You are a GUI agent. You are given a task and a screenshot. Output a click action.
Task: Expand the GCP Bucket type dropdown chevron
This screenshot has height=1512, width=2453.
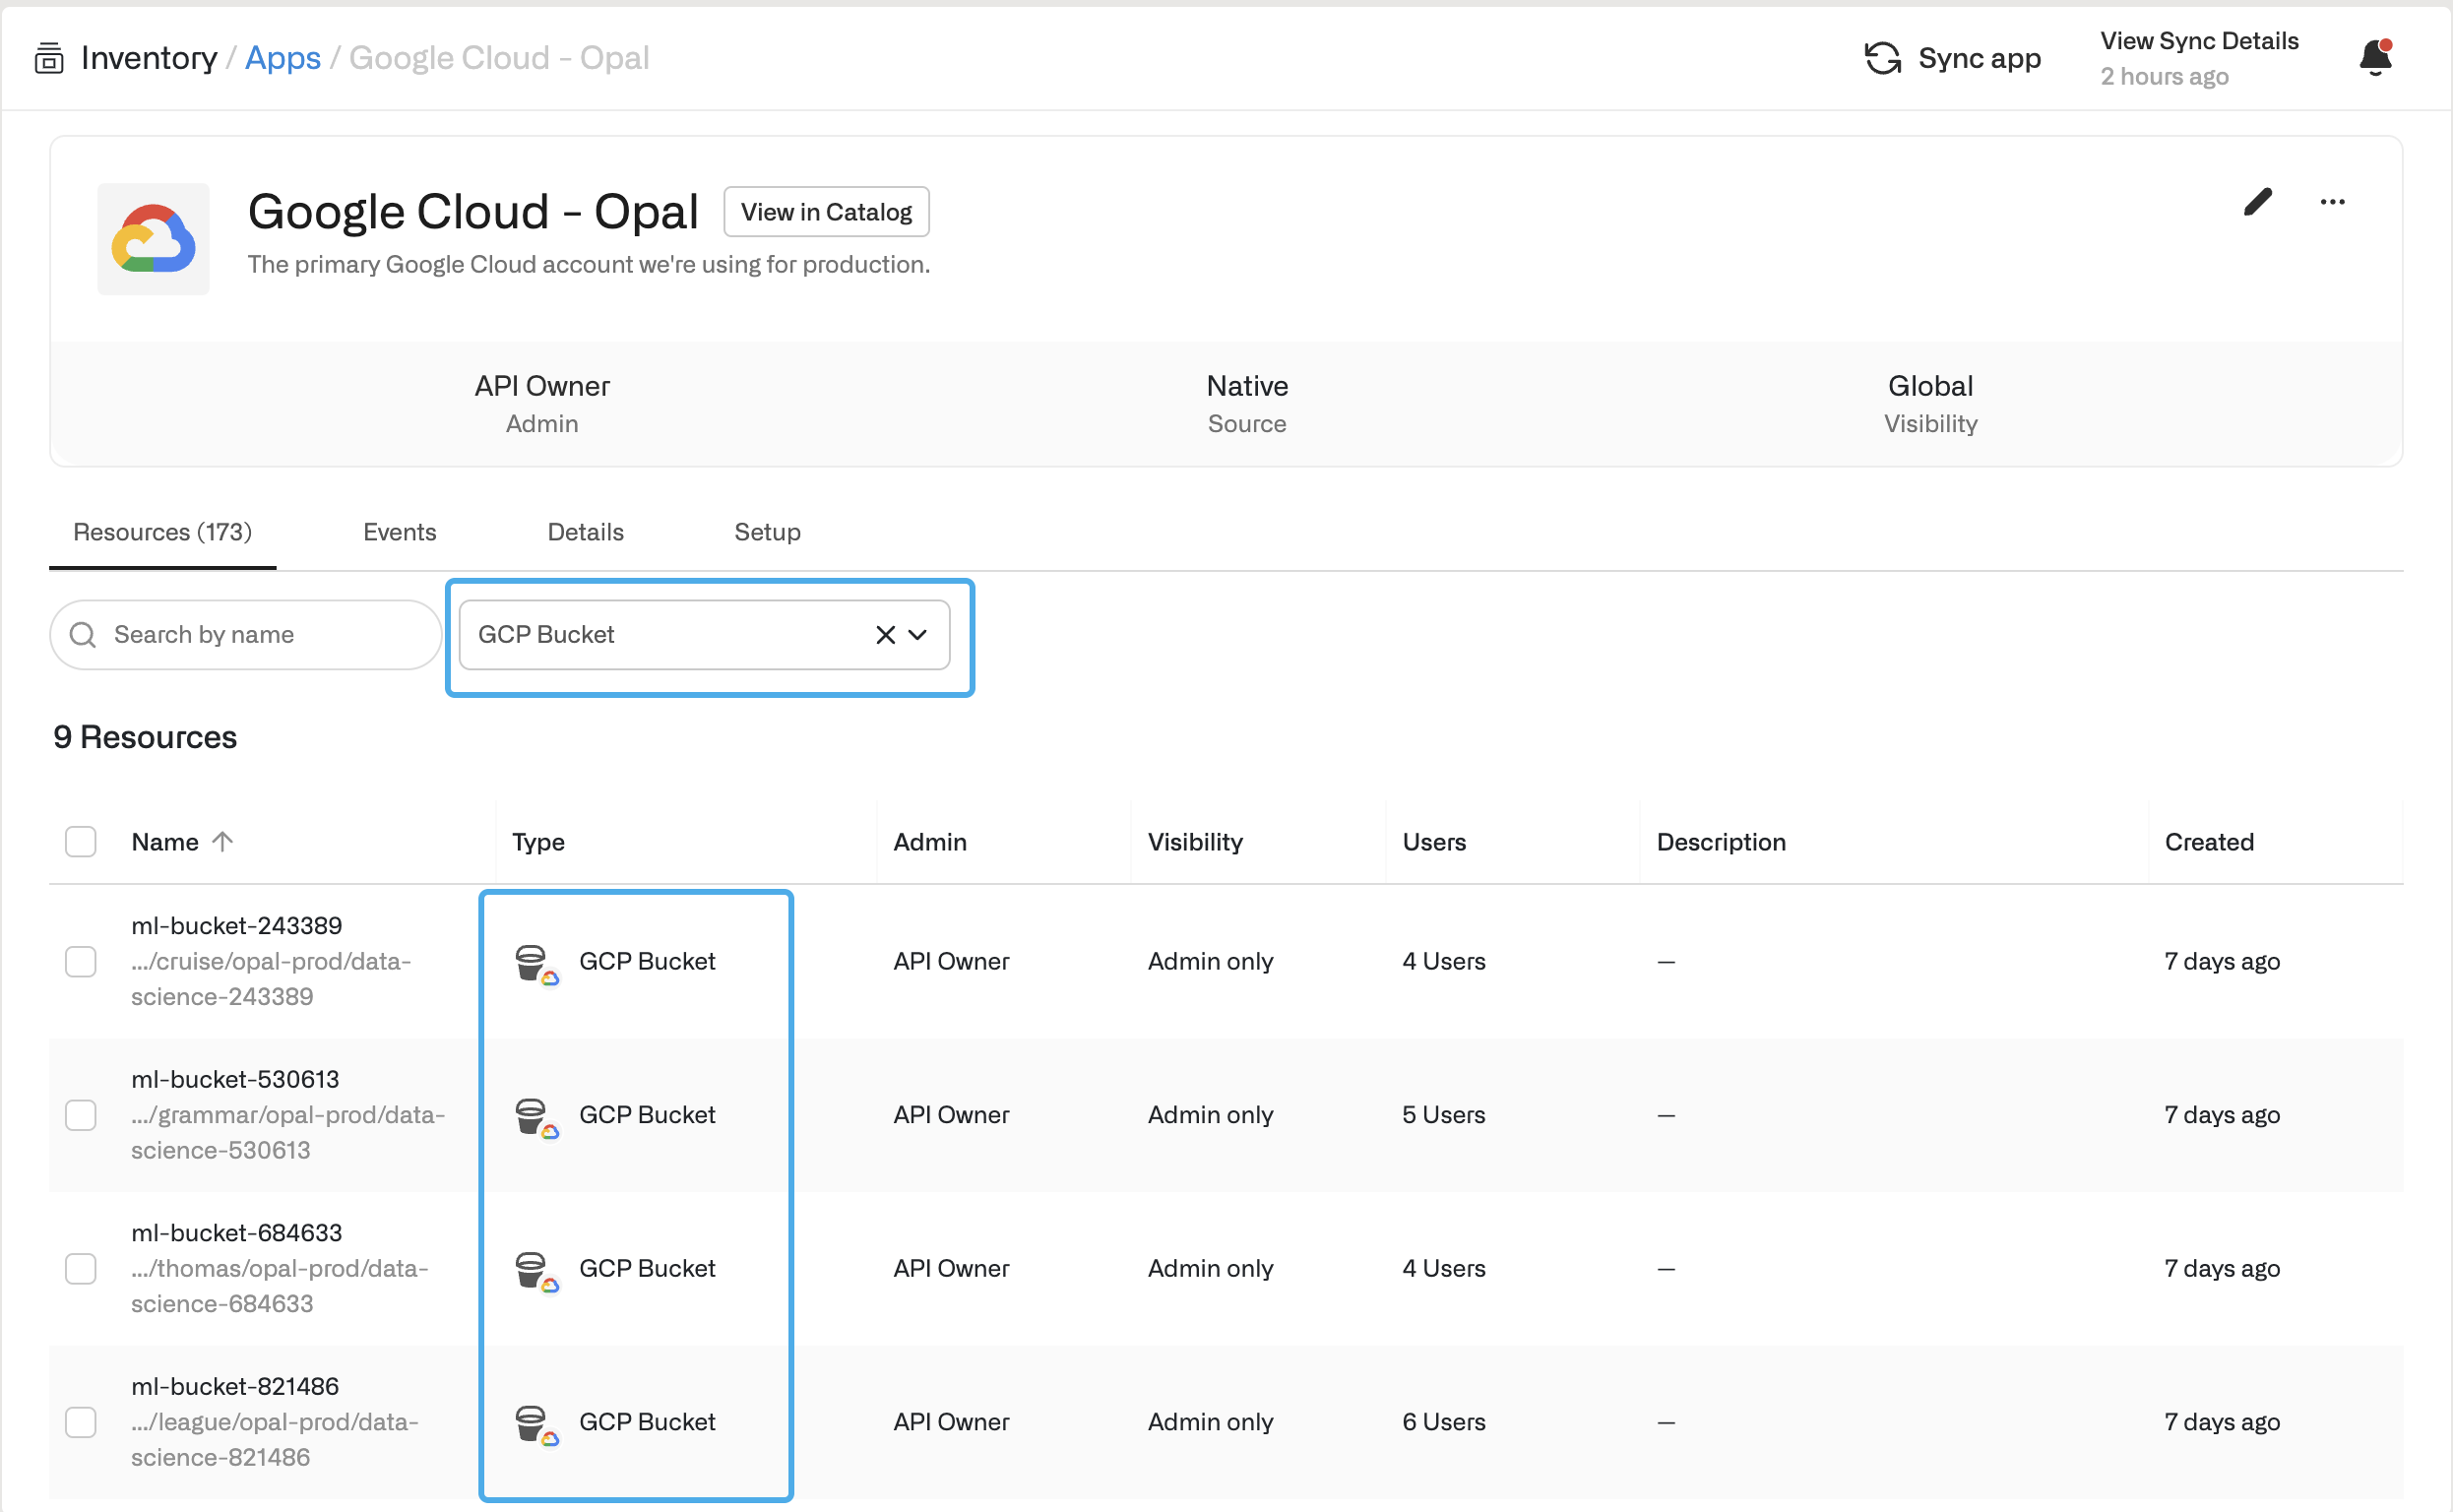coord(918,635)
